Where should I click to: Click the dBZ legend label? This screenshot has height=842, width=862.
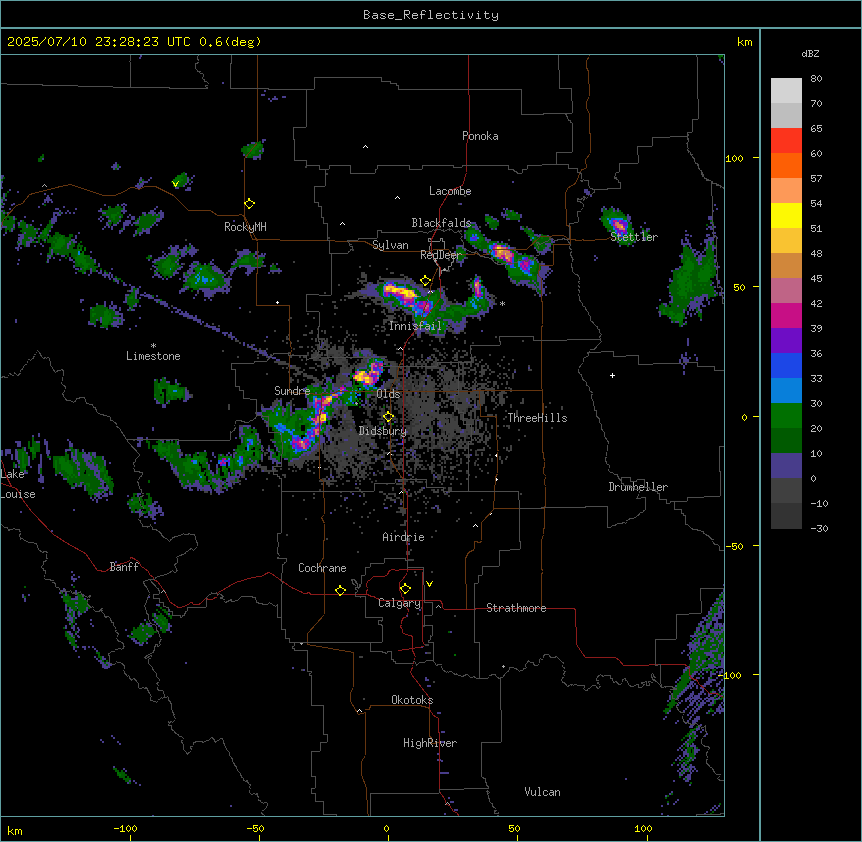tap(810, 54)
